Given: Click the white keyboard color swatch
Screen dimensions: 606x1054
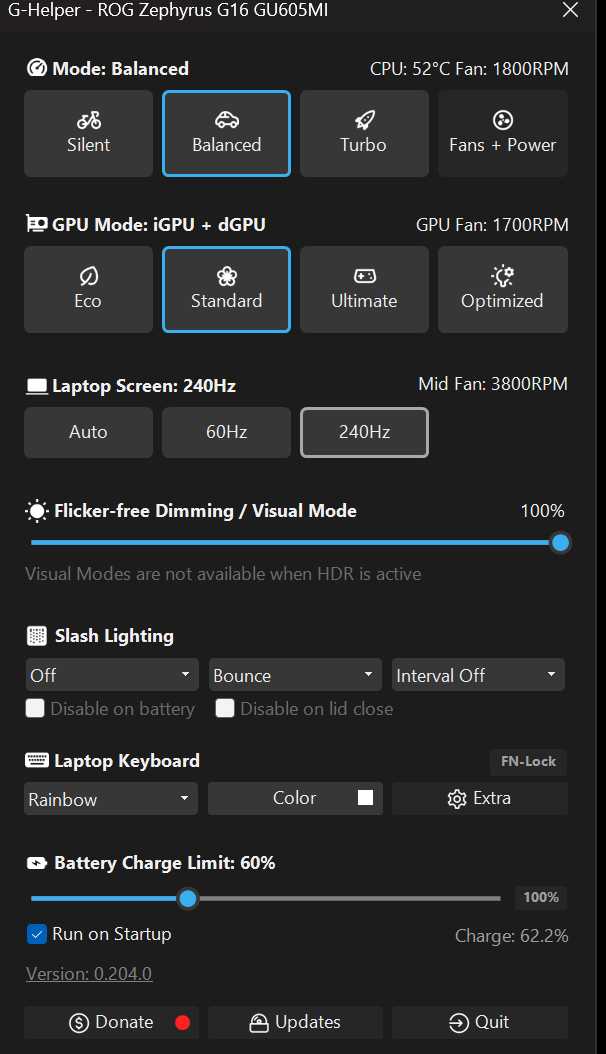Looking at the screenshot, I should [x=365, y=797].
